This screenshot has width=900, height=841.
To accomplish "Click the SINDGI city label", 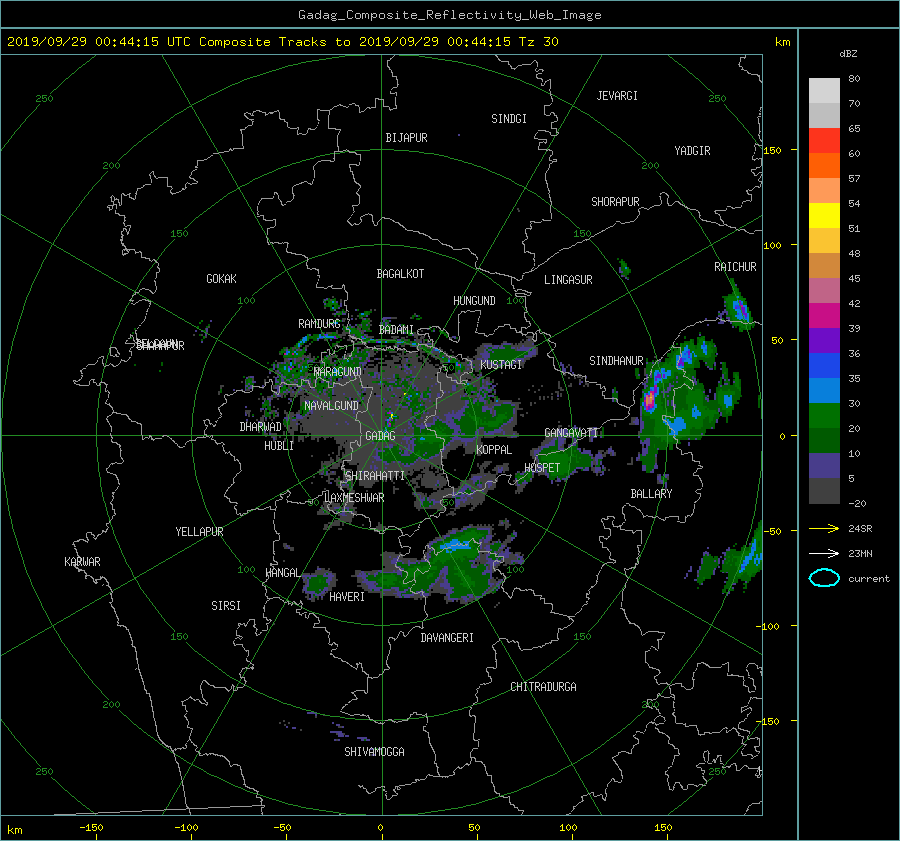I will tap(509, 119).
